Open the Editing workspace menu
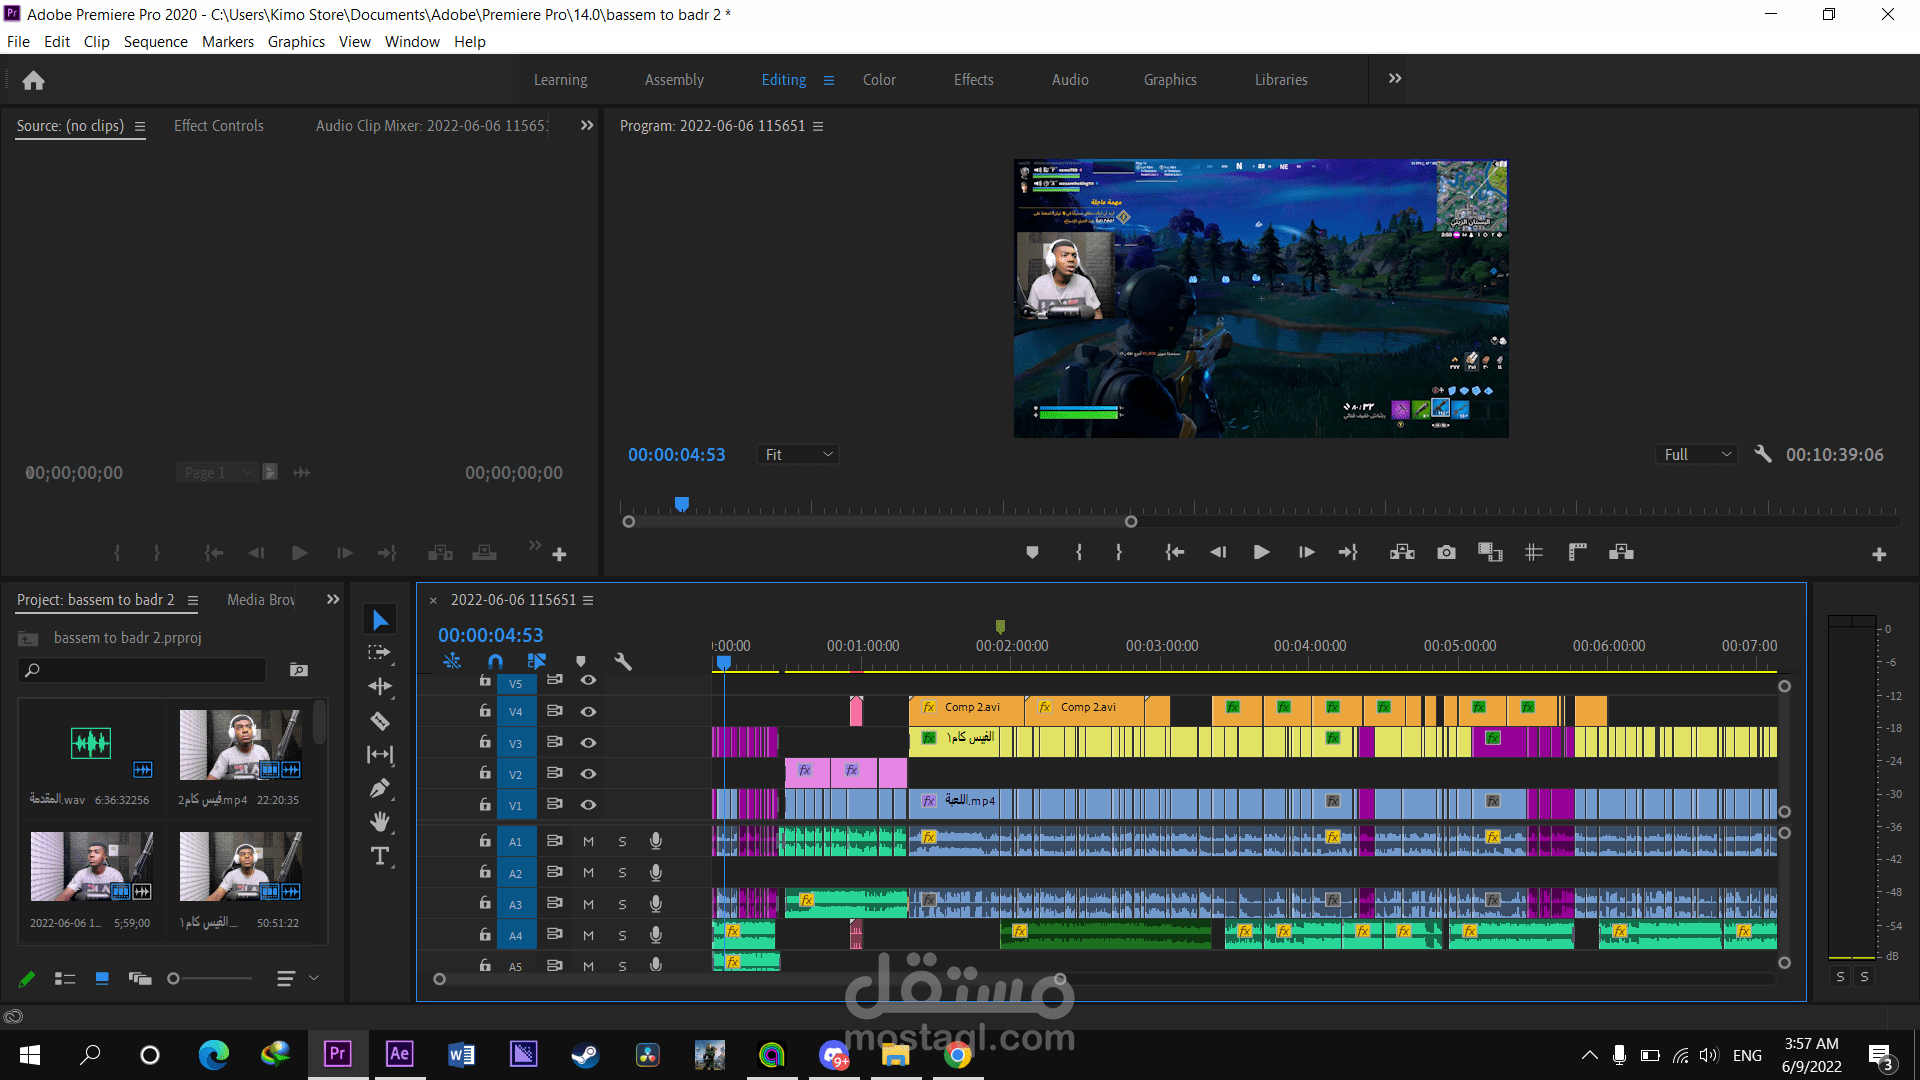This screenshot has width=1920, height=1080. point(829,80)
